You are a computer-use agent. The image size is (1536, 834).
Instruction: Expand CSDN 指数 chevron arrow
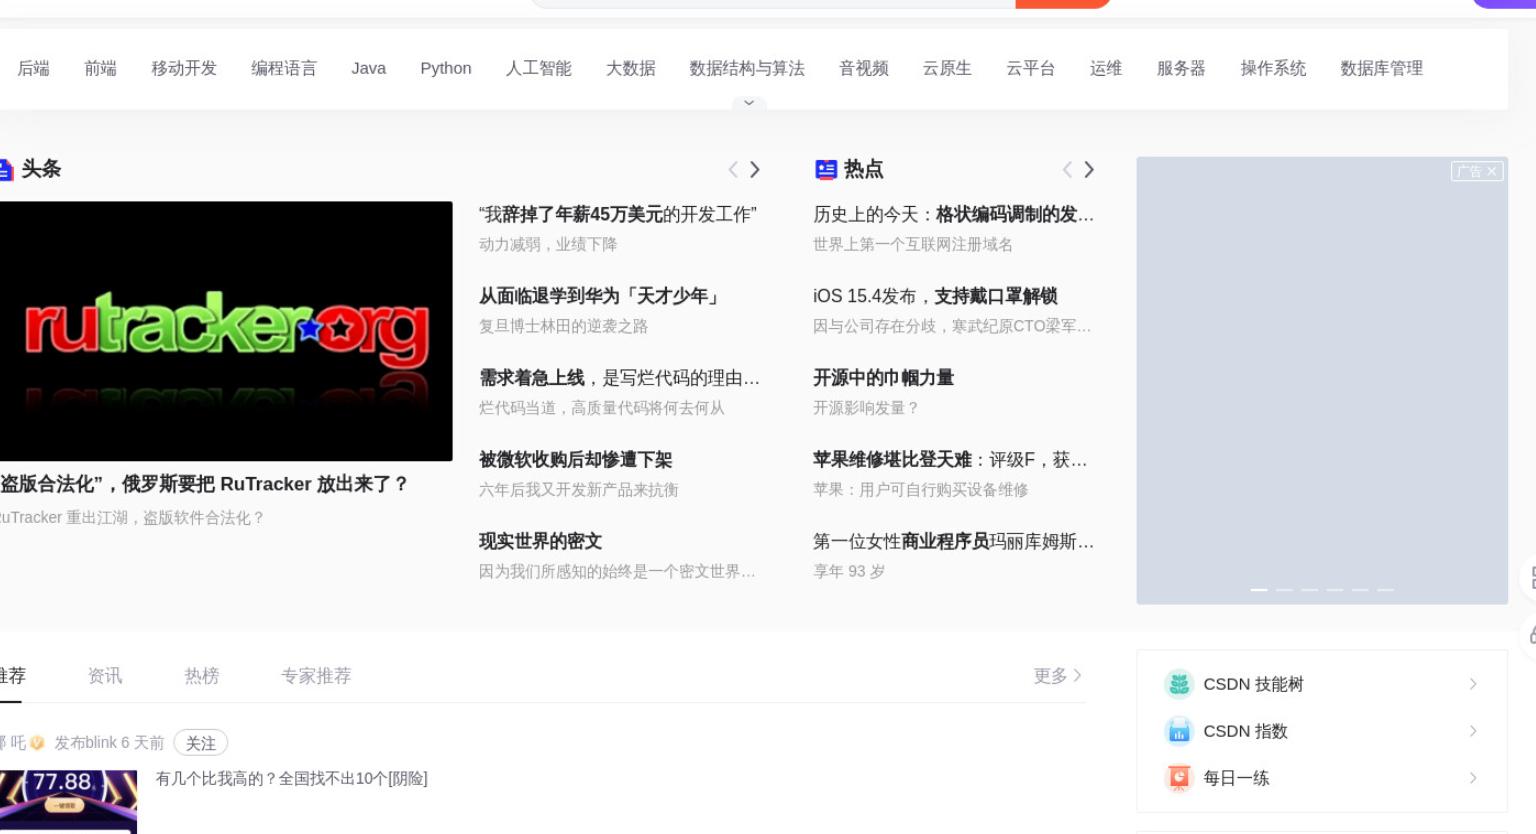[1473, 731]
